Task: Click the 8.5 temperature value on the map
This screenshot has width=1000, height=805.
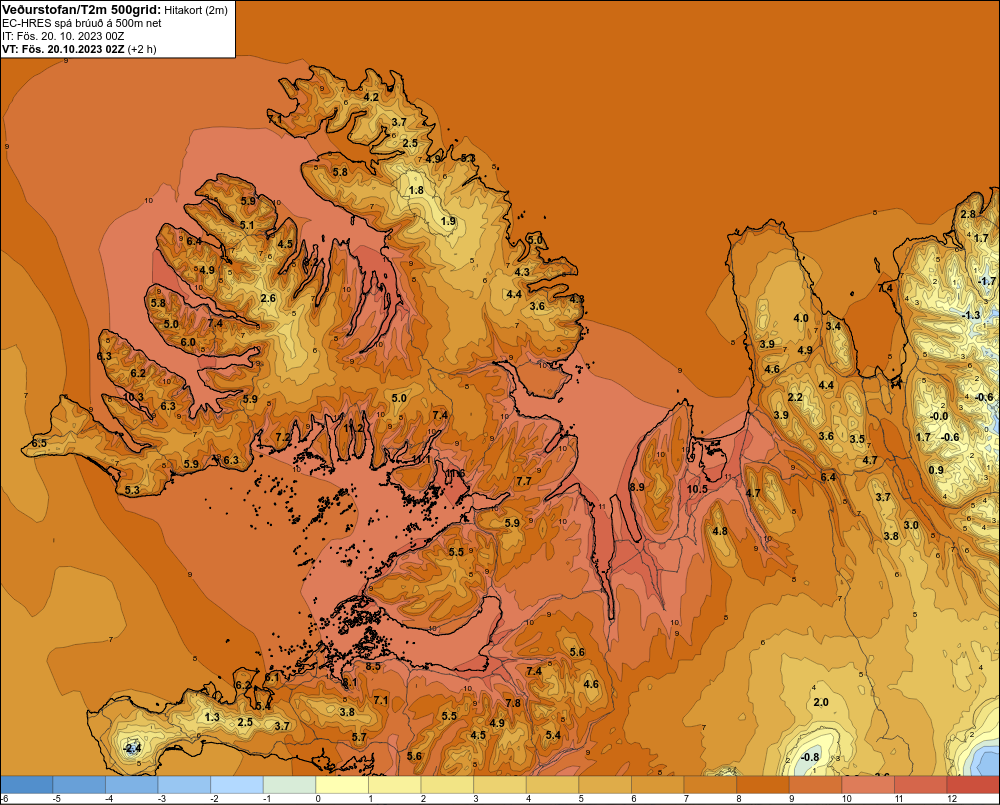Action: pyautogui.click(x=373, y=666)
